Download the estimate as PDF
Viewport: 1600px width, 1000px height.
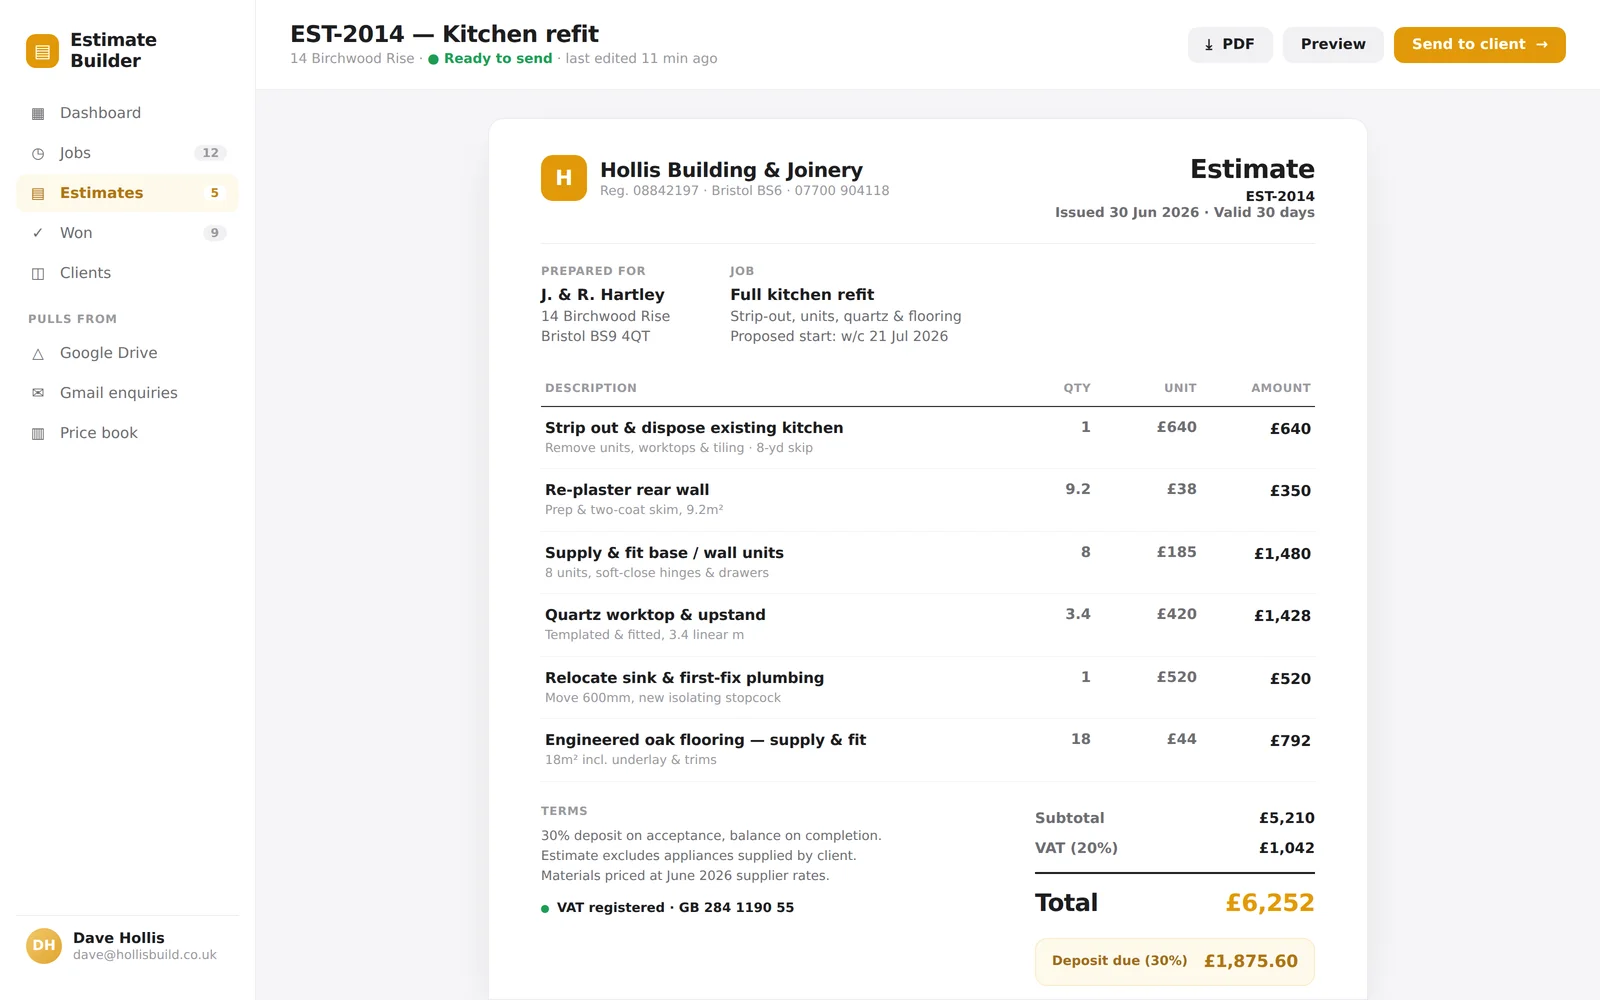pos(1230,45)
